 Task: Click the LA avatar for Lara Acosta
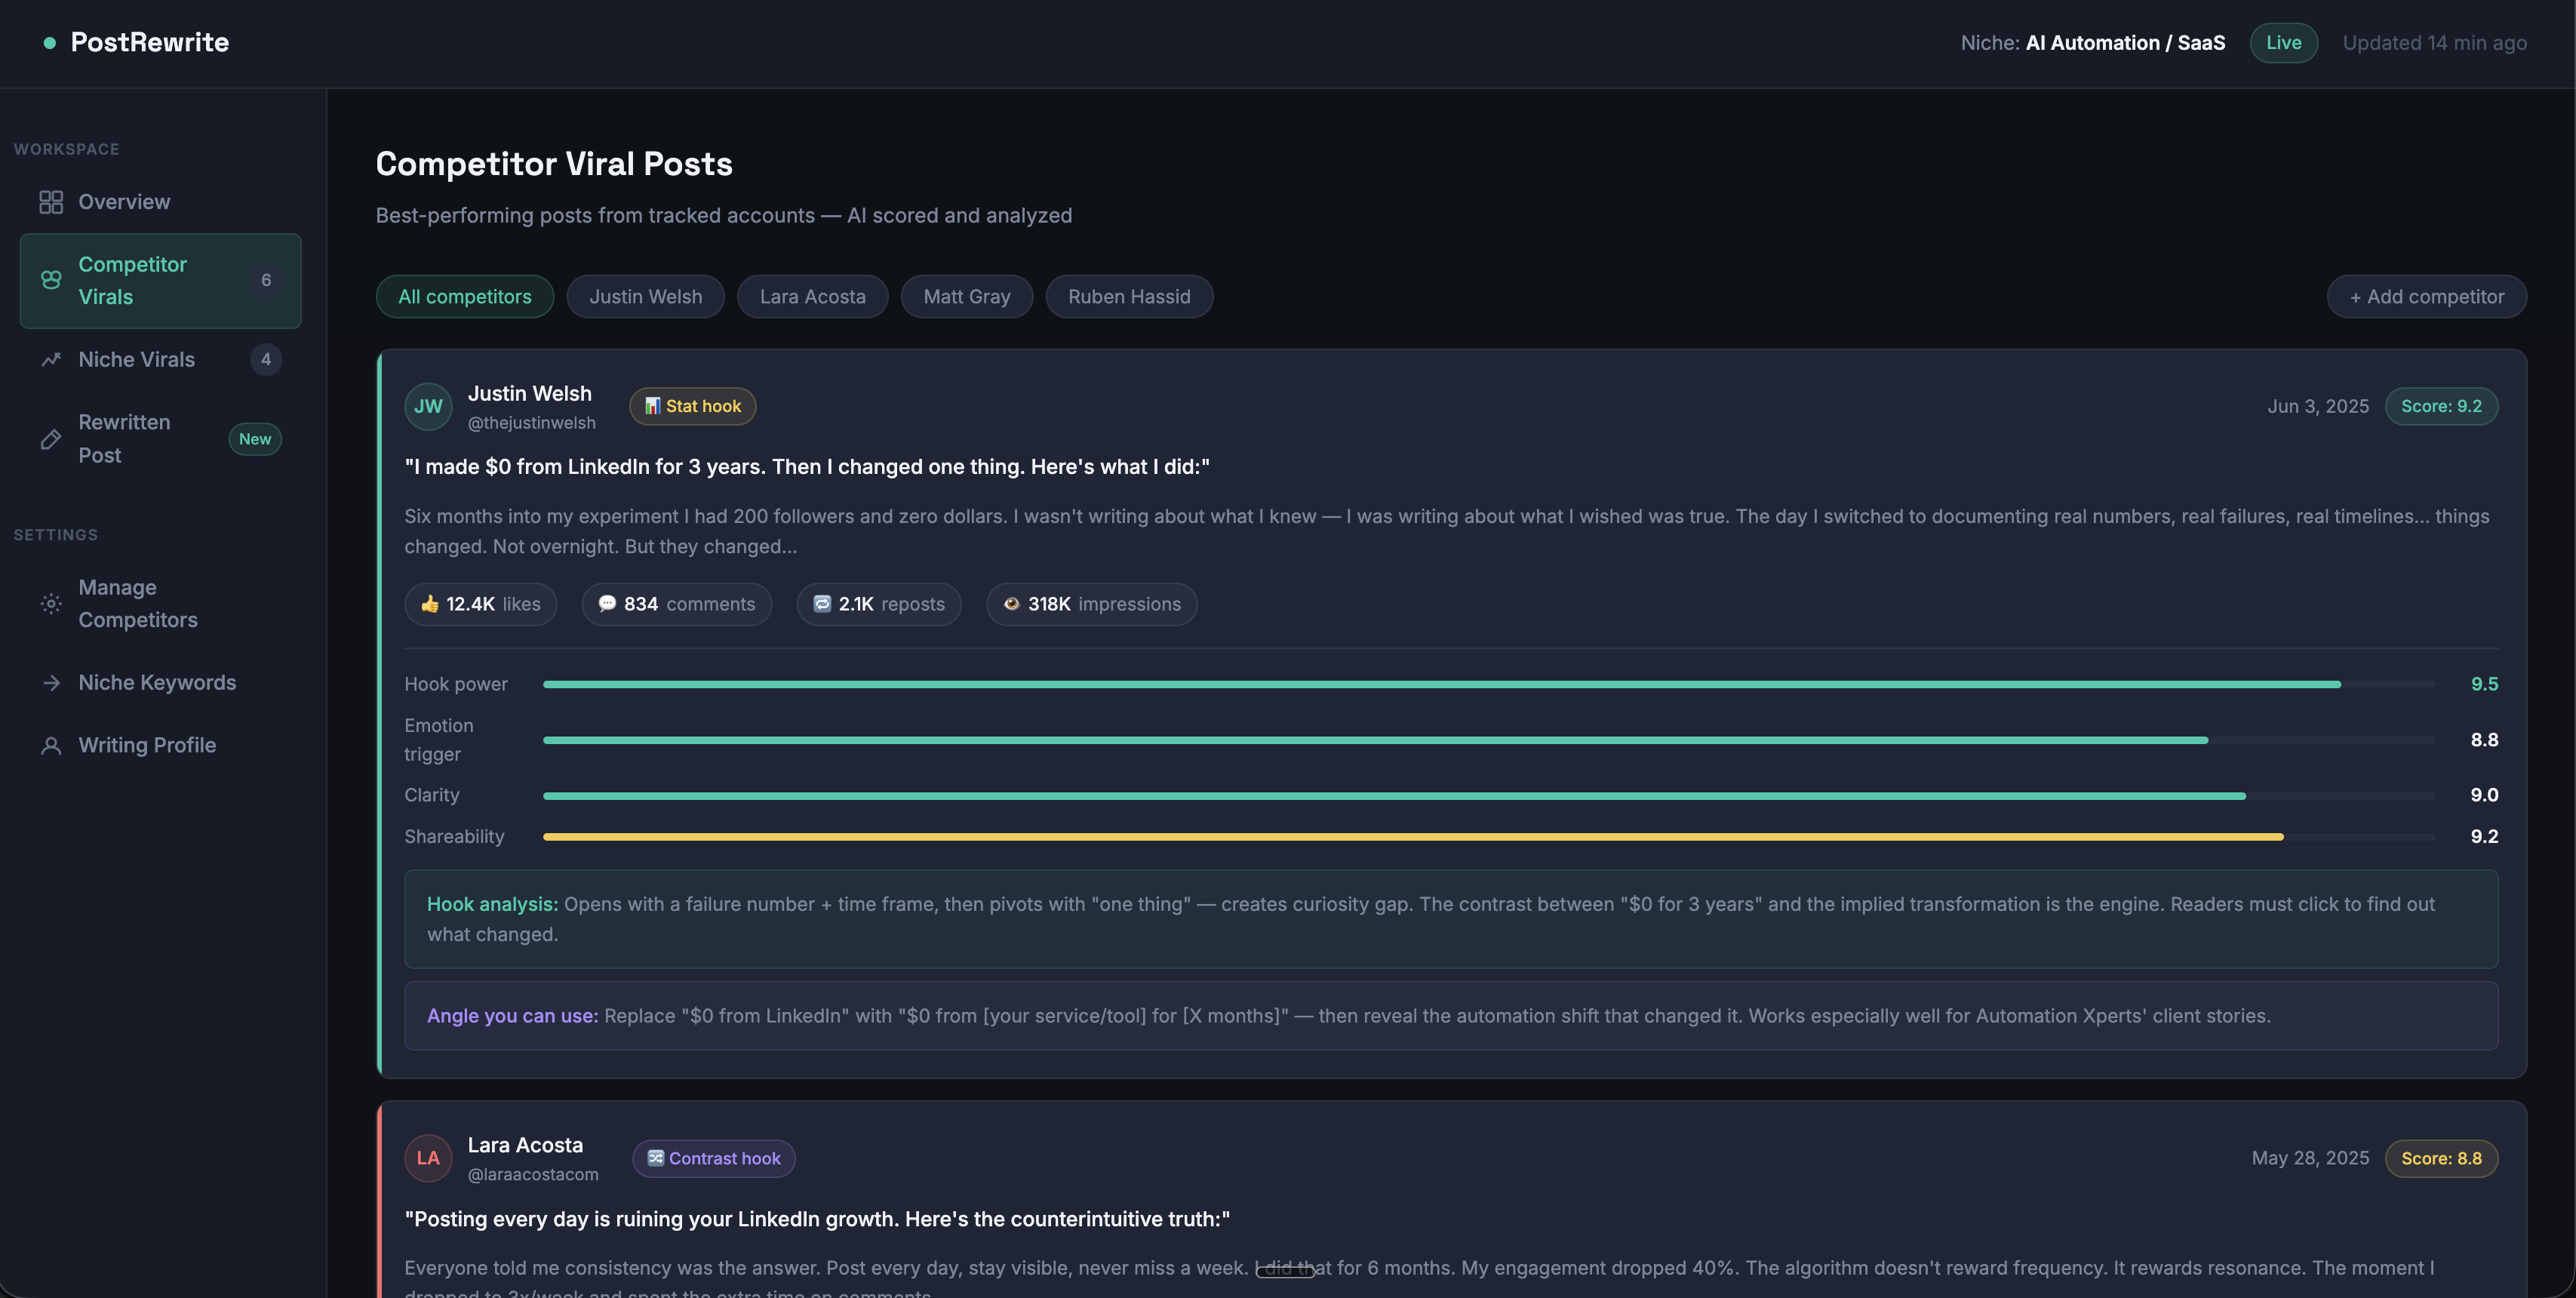point(428,1158)
